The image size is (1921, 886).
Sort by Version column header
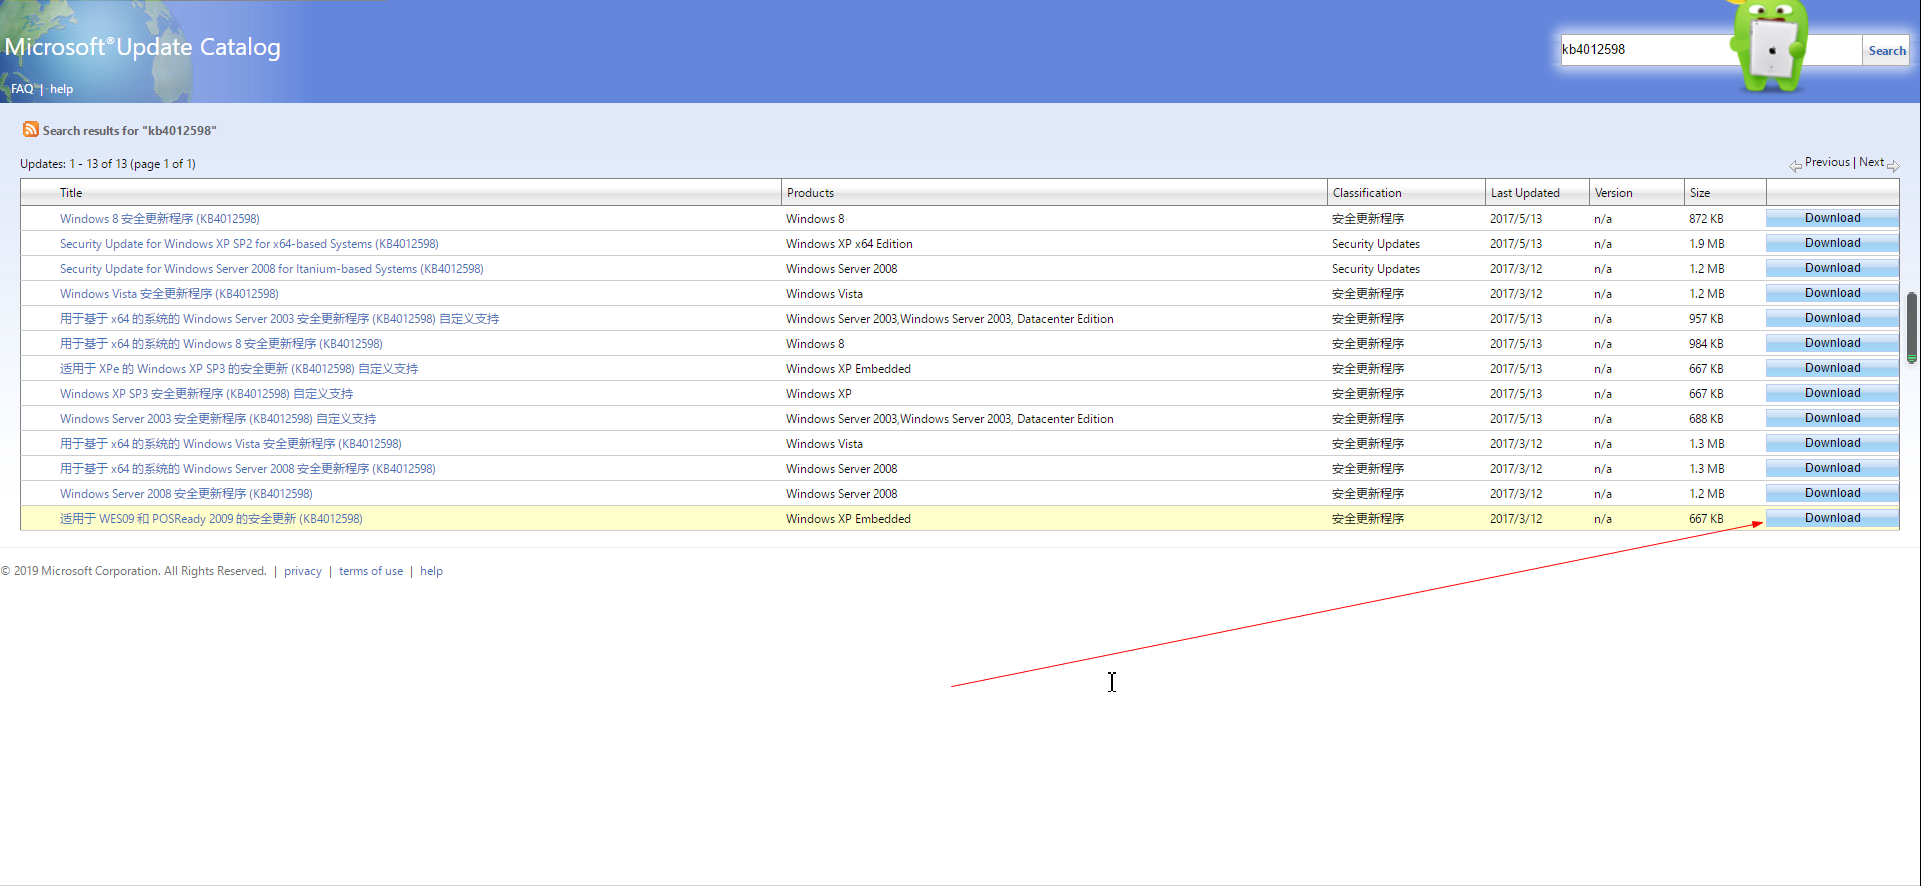tap(1613, 193)
